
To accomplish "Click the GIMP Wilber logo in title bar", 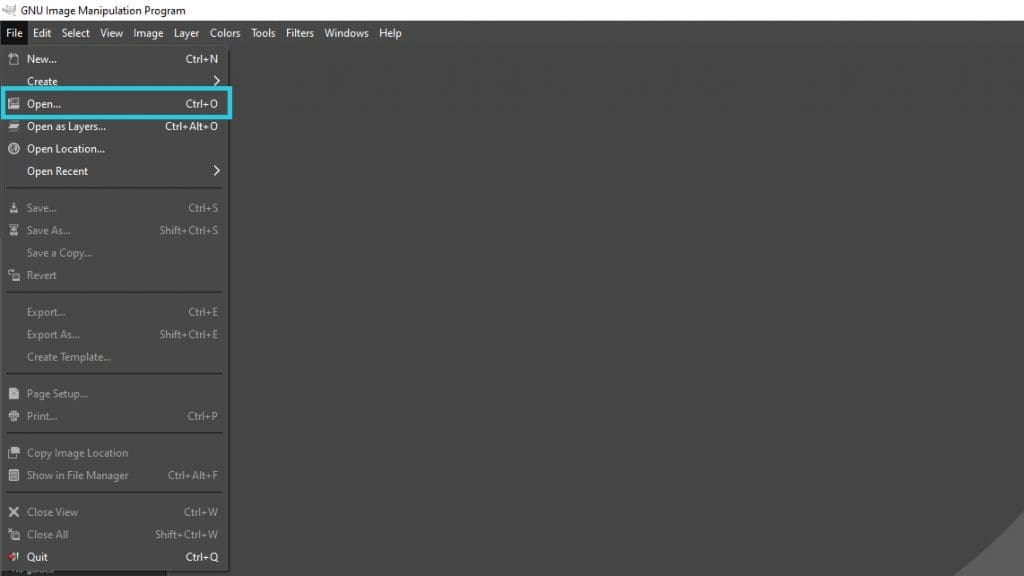I will click(x=9, y=10).
